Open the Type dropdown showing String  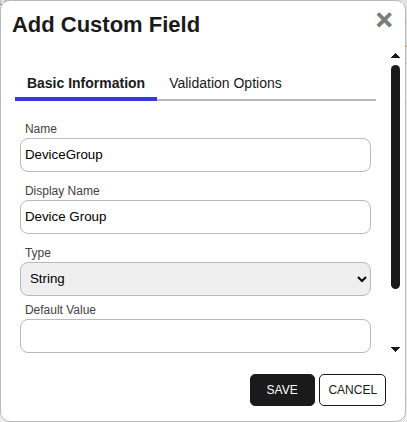coord(195,279)
